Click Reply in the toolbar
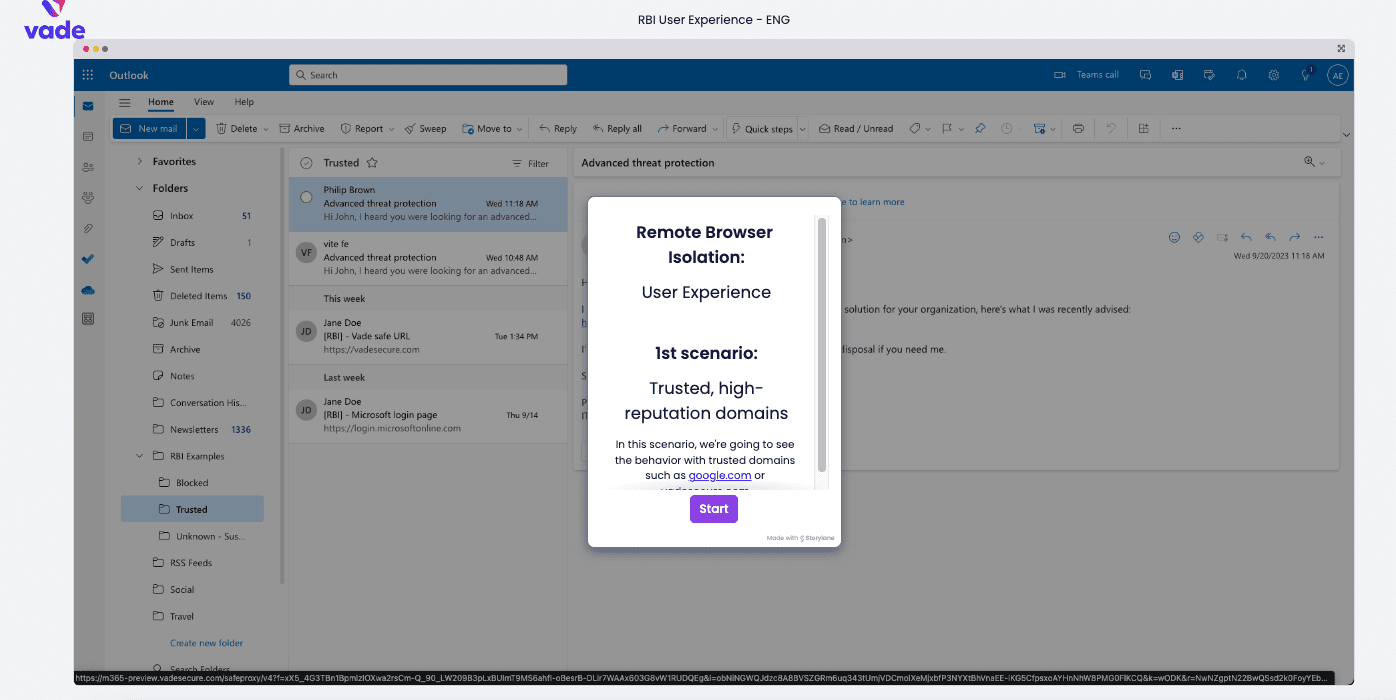The image size is (1396, 700). pyautogui.click(x=558, y=128)
